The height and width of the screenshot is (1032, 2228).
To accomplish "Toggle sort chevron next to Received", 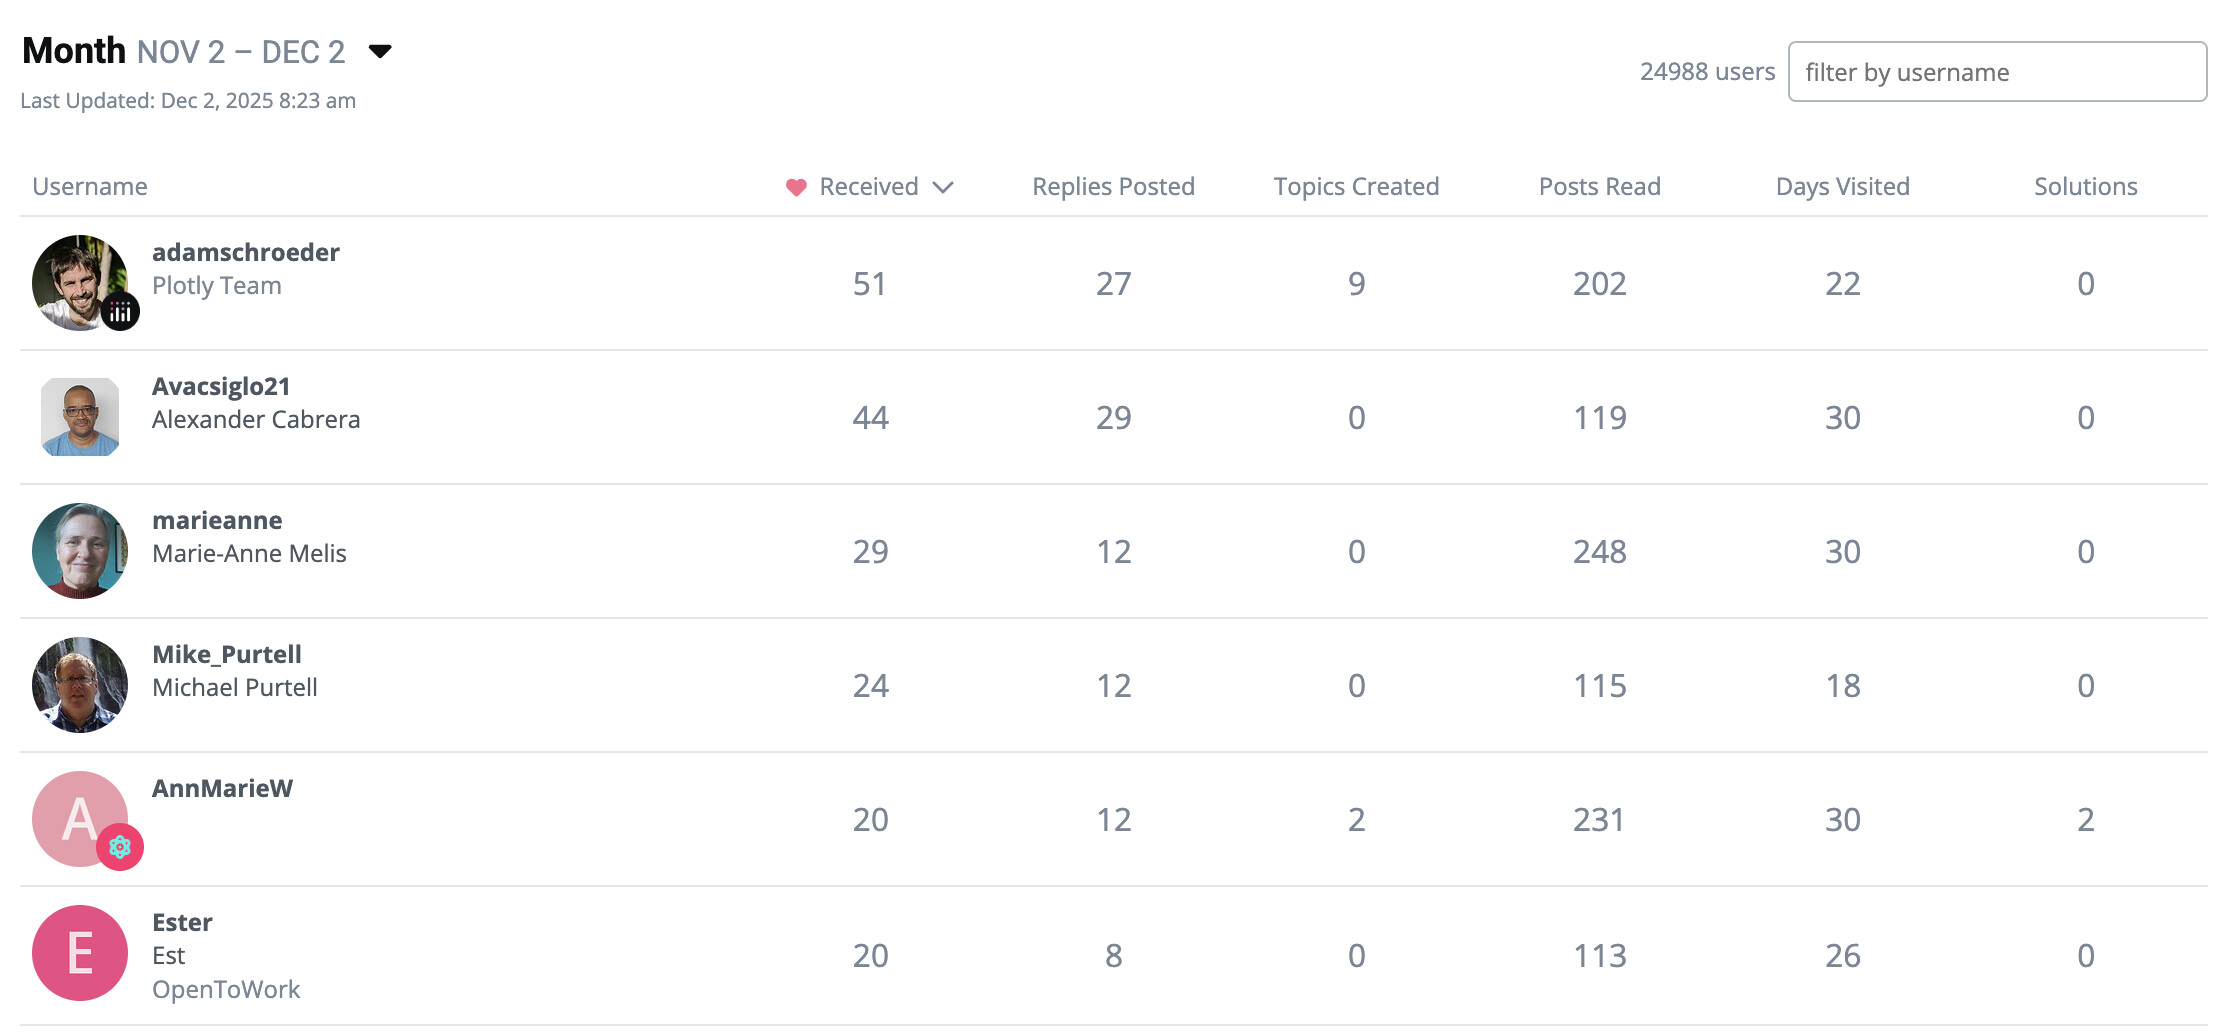I will tap(943, 187).
